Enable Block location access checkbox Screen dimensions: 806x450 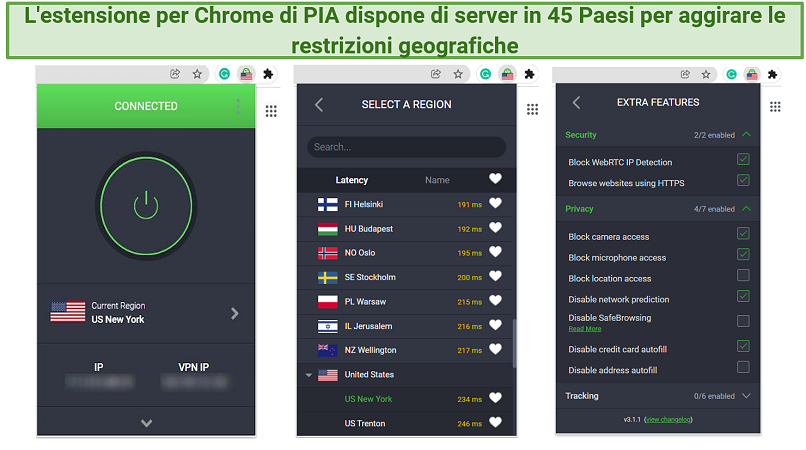point(743,275)
